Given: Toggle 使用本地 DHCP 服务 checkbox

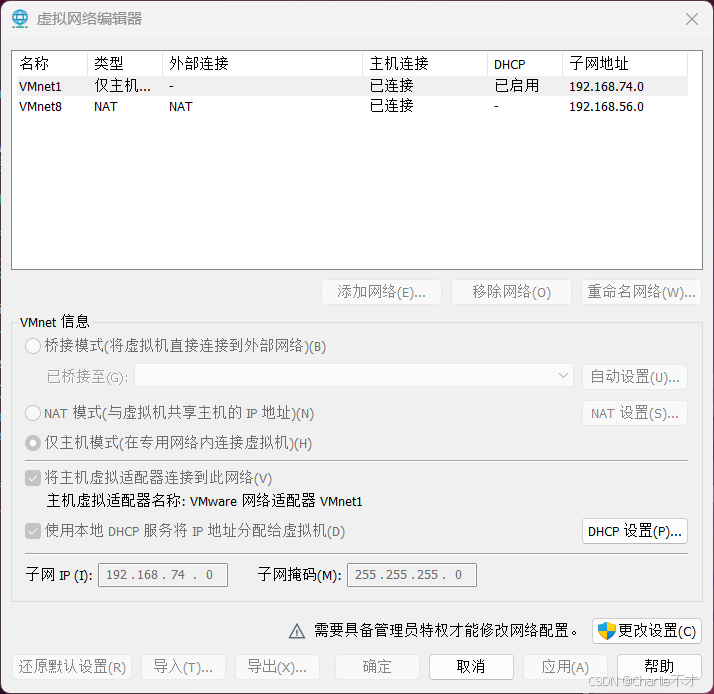Looking at the screenshot, I should pyautogui.click(x=33, y=531).
